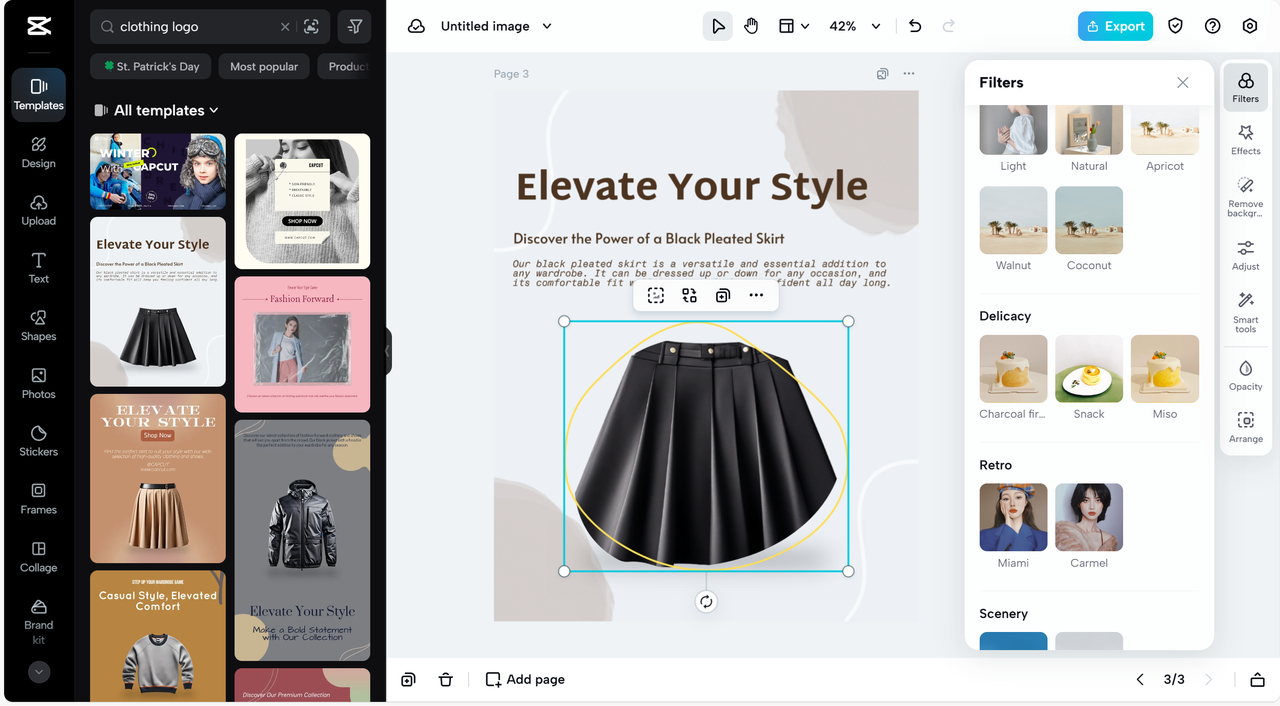Collapse the templates side panel
The image size is (1280, 706).
tap(387, 352)
